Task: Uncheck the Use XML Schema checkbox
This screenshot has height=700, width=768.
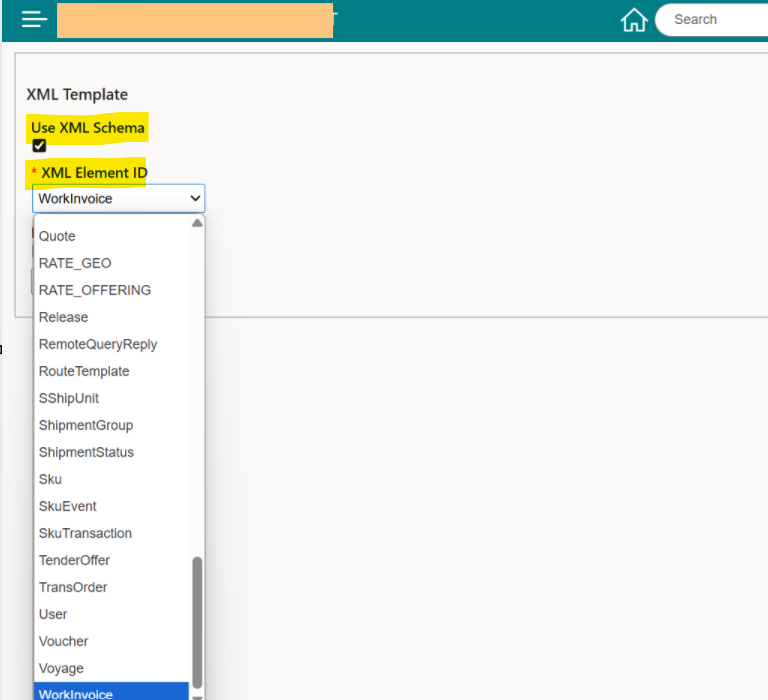Action: coord(39,145)
